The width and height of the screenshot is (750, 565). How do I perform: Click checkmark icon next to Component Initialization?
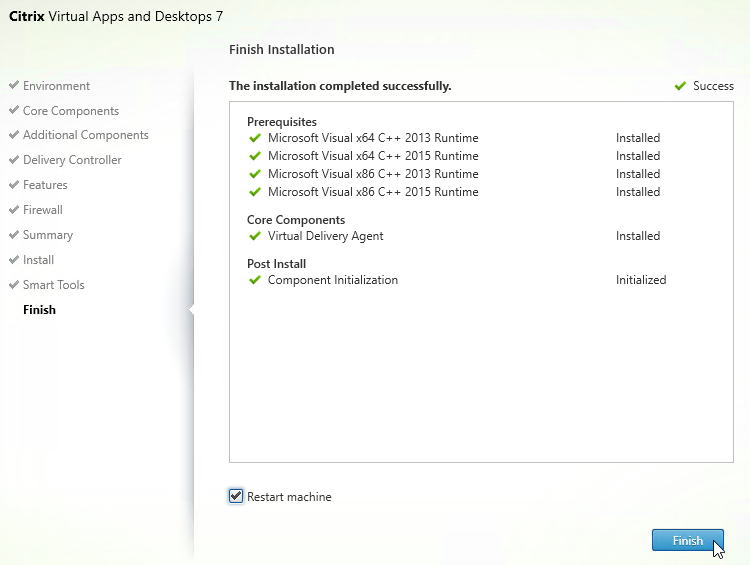coord(254,280)
